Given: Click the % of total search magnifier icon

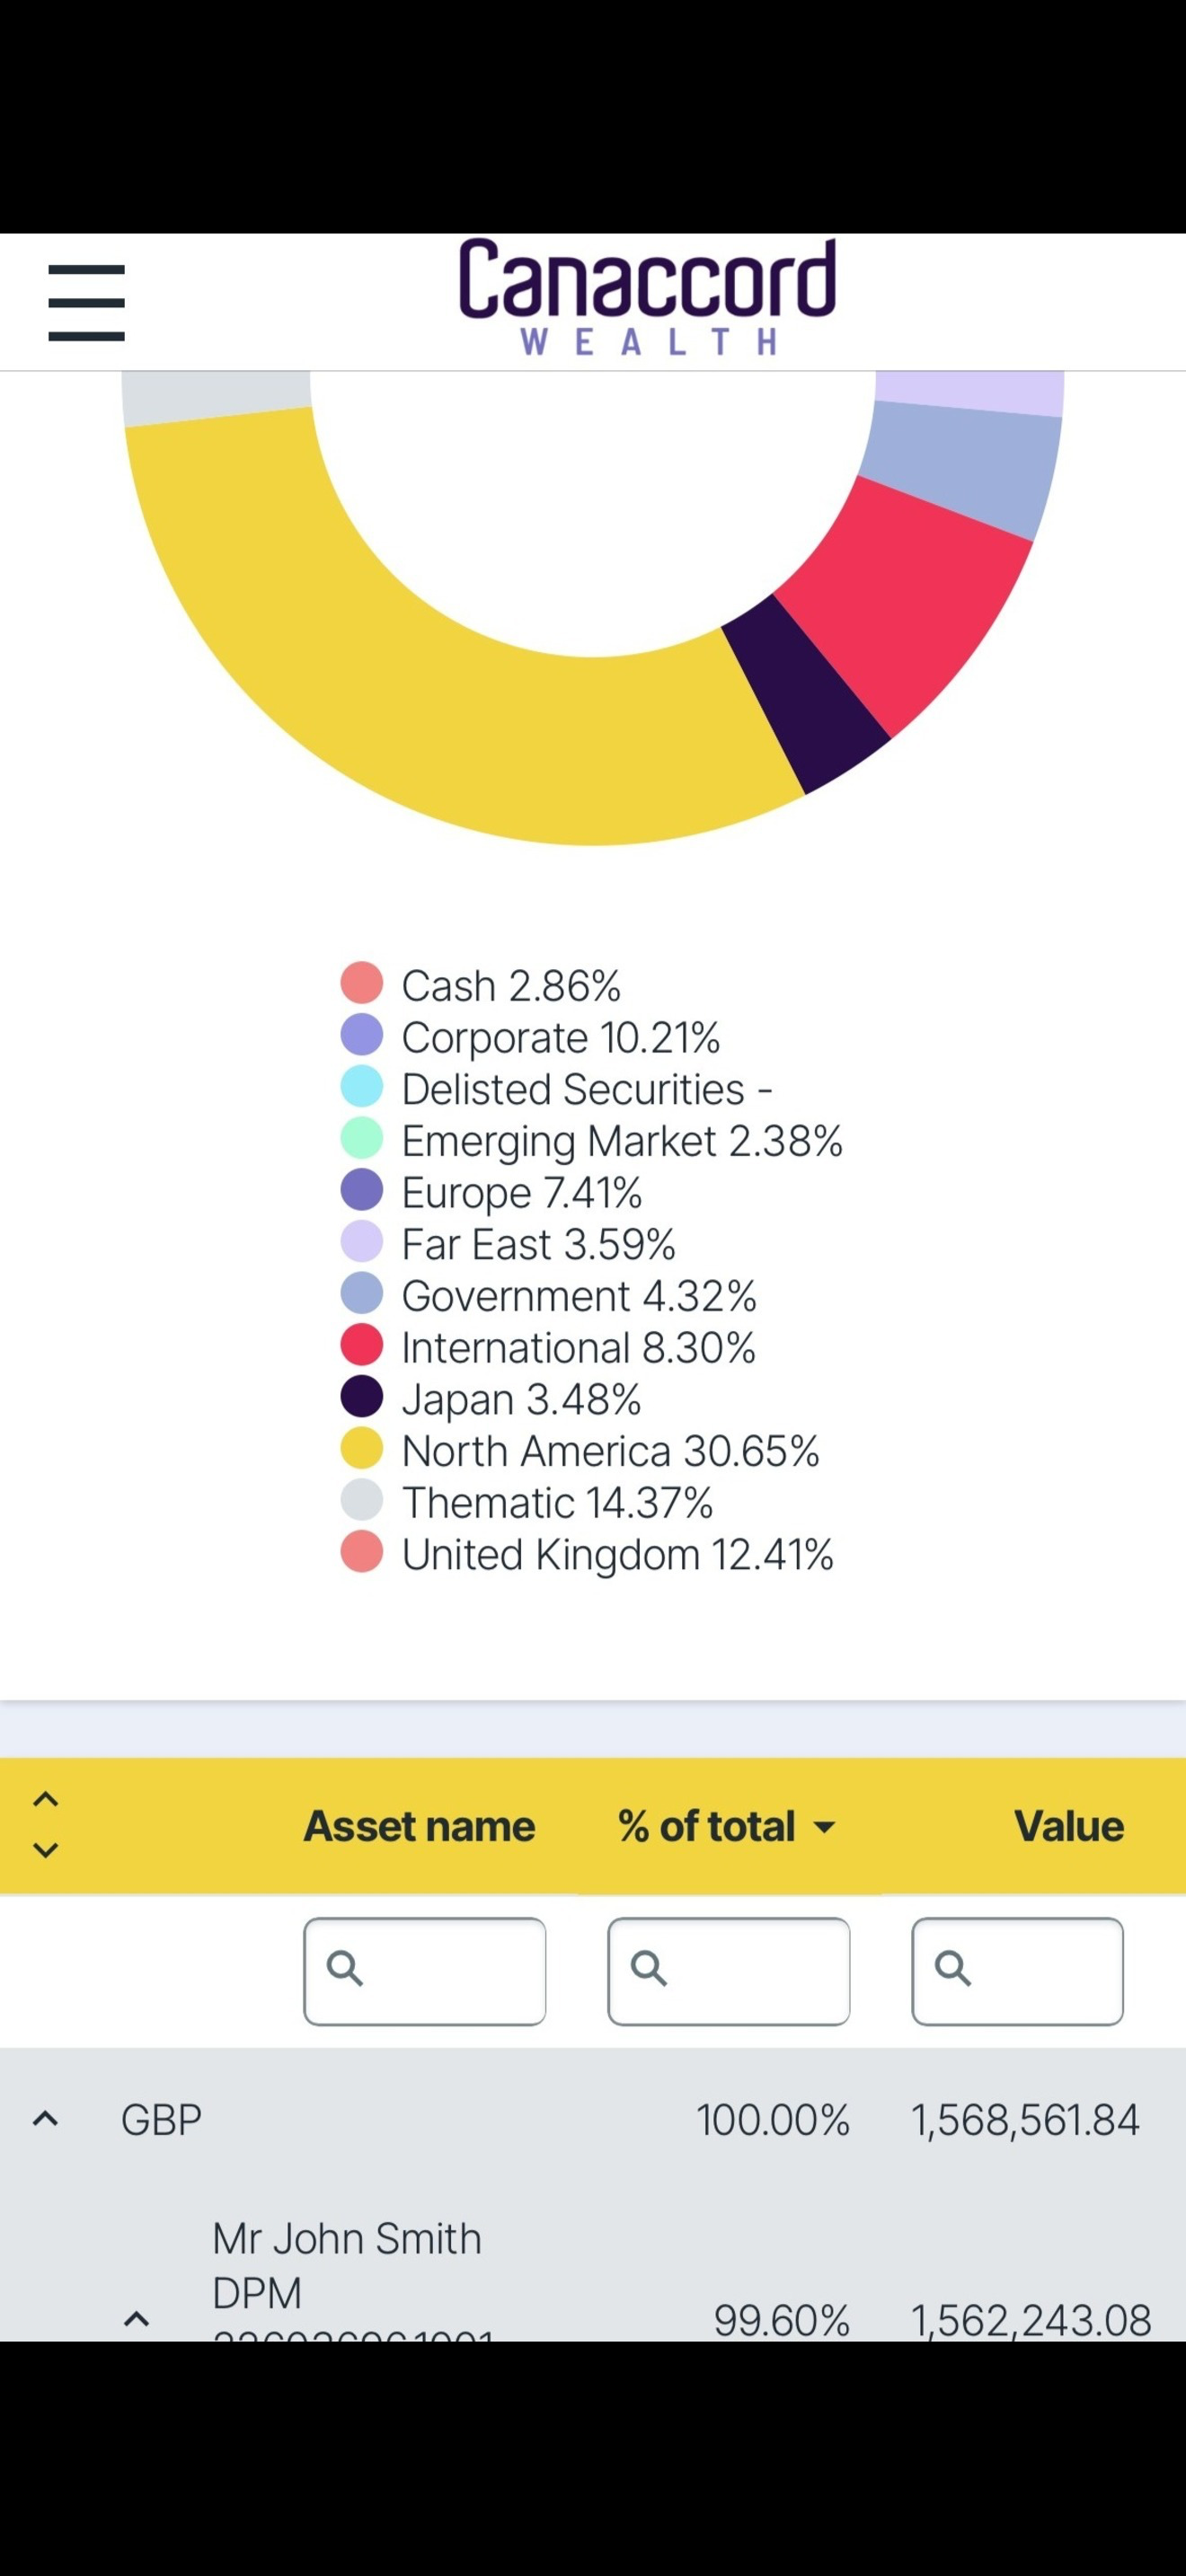Looking at the screenshot, I should point(649,1967).
